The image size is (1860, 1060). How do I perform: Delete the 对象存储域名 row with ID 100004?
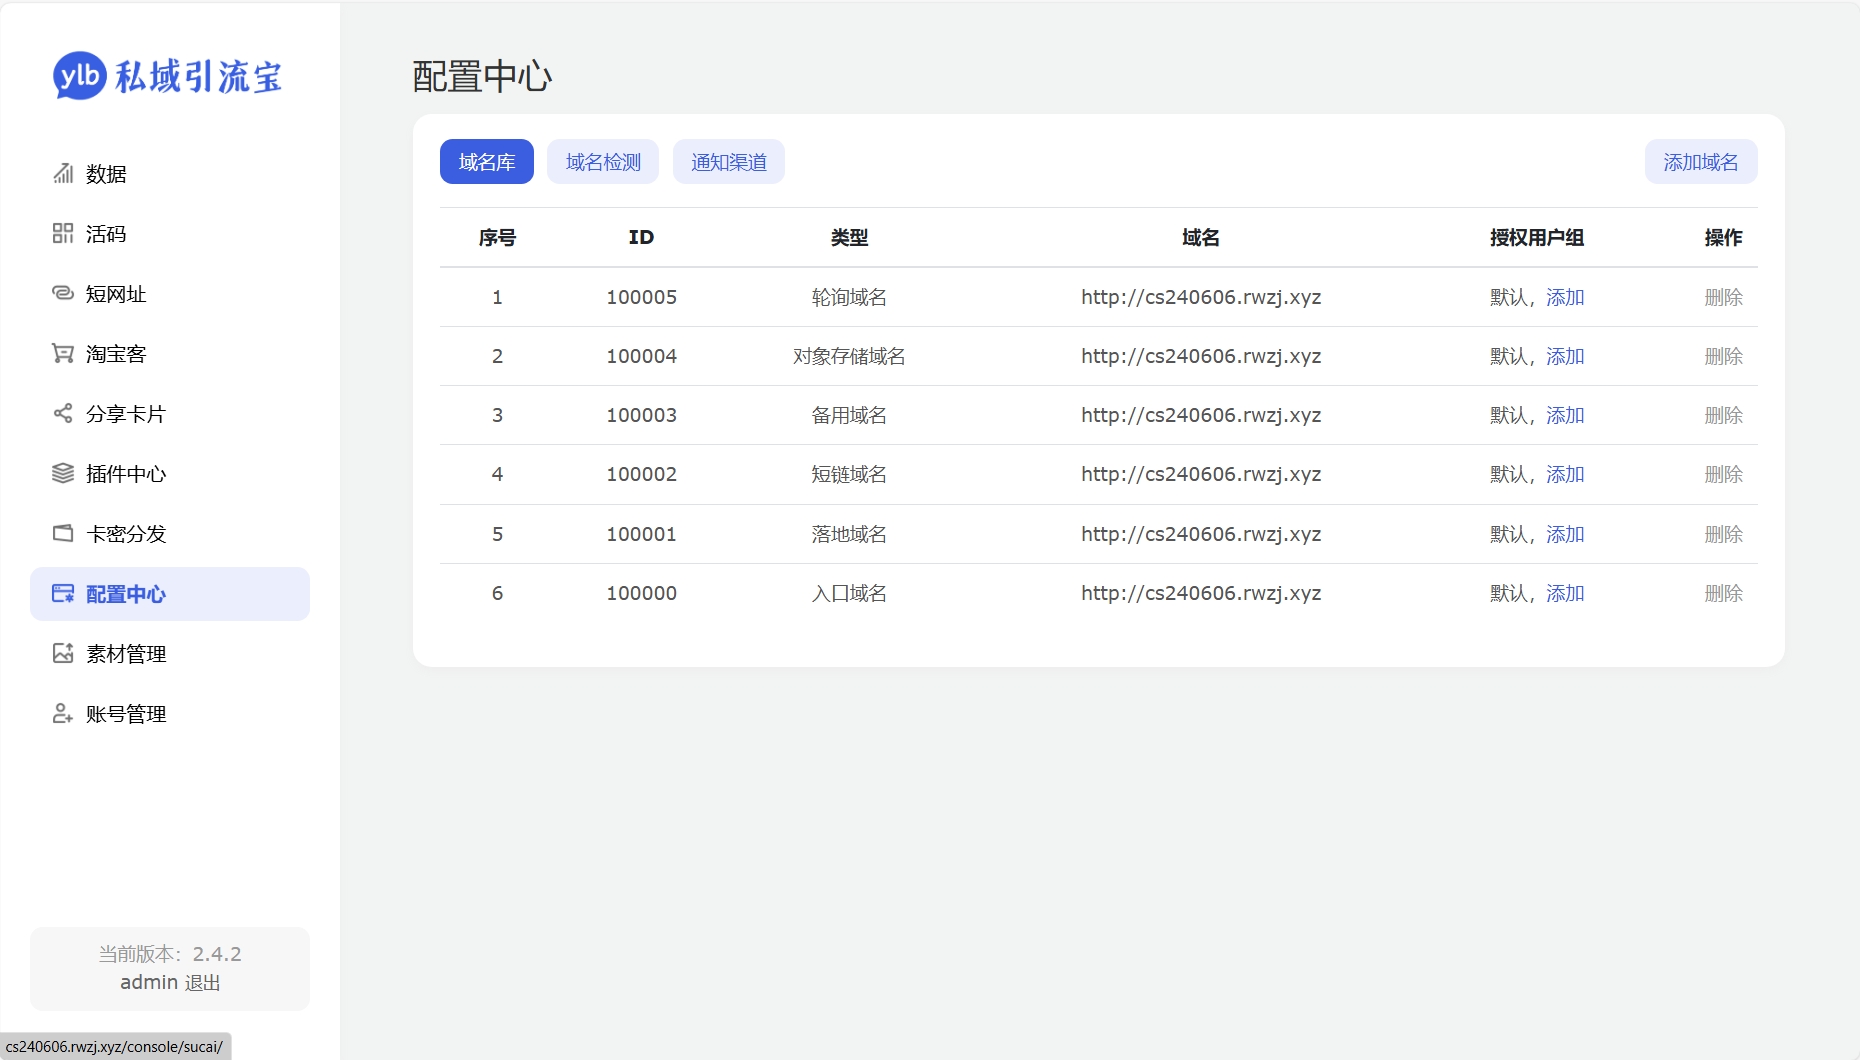point(1723,356)
